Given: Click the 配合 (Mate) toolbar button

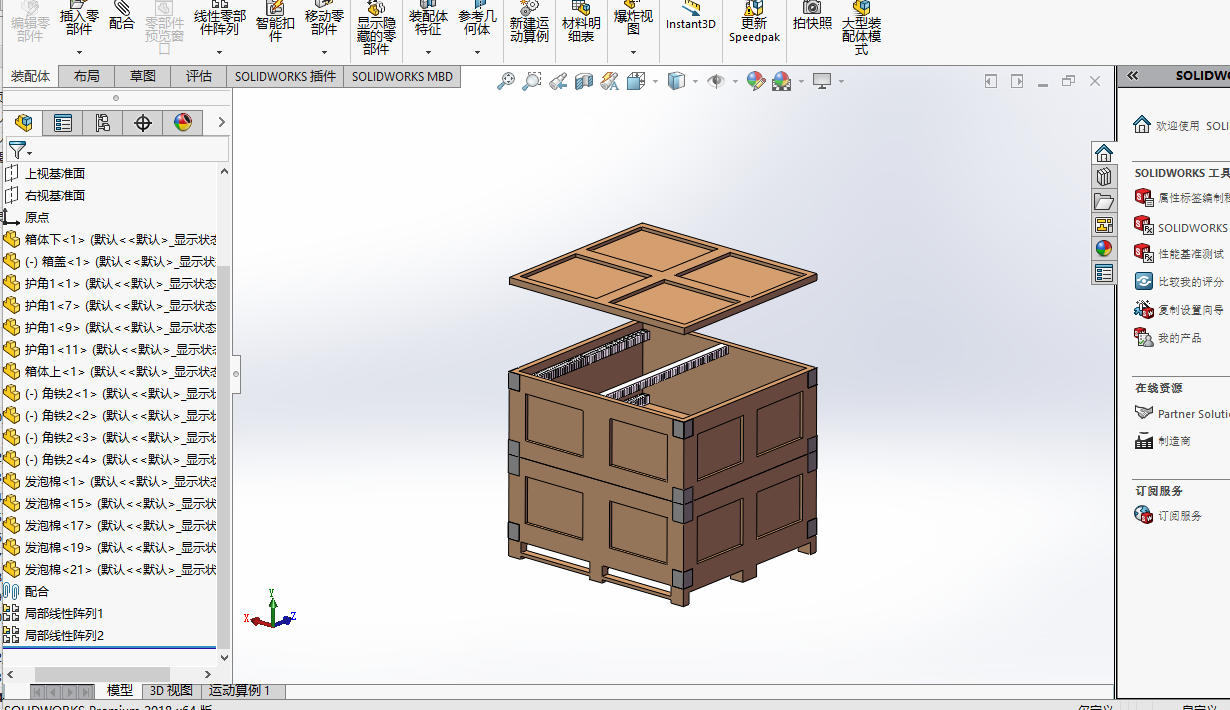Looking at the screenshot, I should [122, 17].
